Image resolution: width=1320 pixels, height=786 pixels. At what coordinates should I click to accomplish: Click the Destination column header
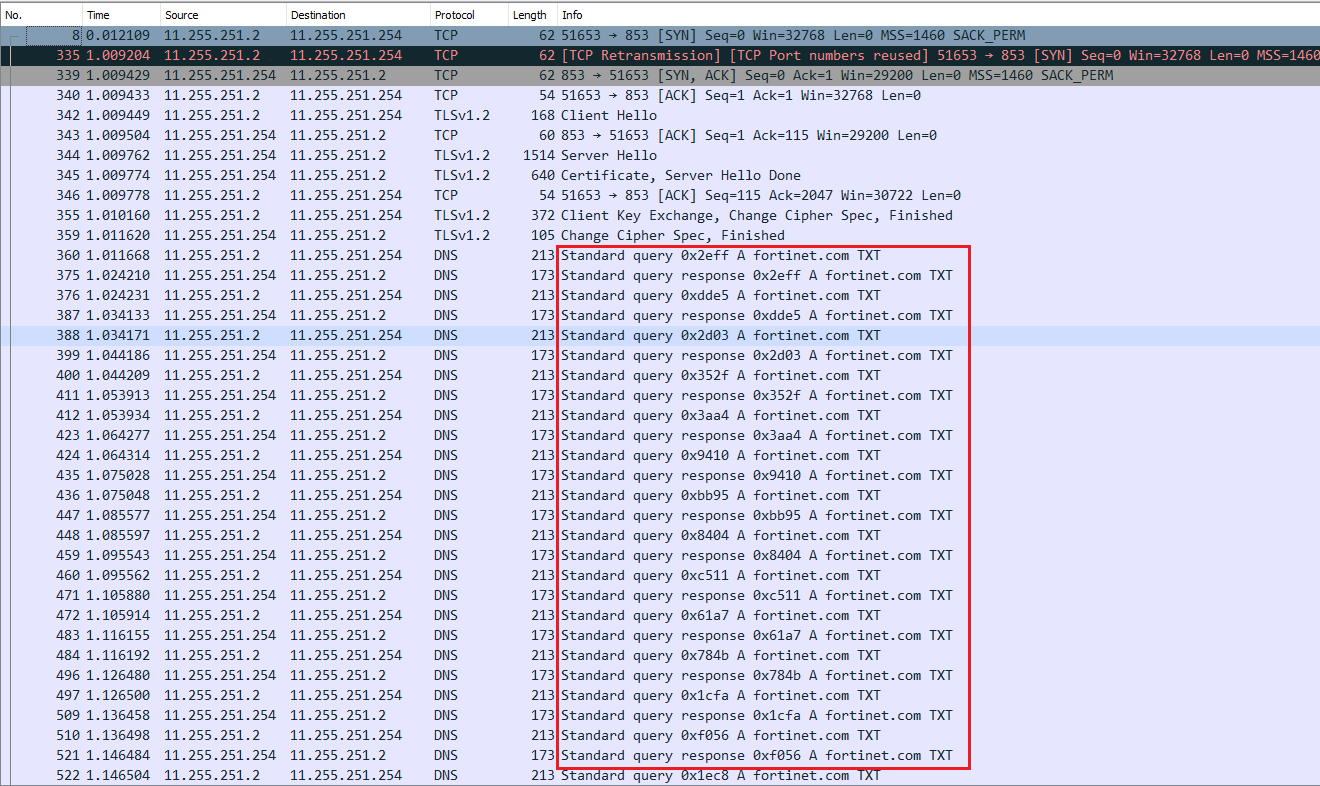click(x=359, y=15)
